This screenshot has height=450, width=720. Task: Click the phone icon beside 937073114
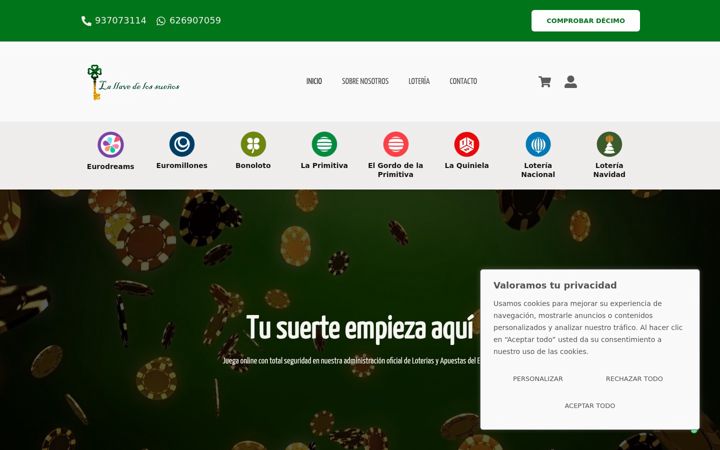pyautogui.click(x=86, y=21)
